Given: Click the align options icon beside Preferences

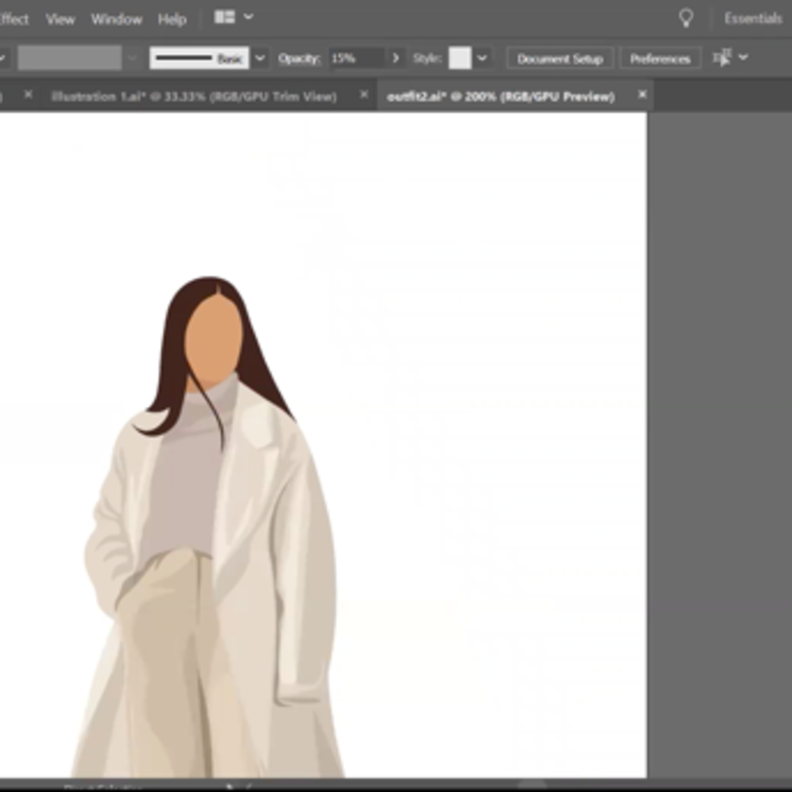Looking at the screenshot, I should [x=721, y=58].
